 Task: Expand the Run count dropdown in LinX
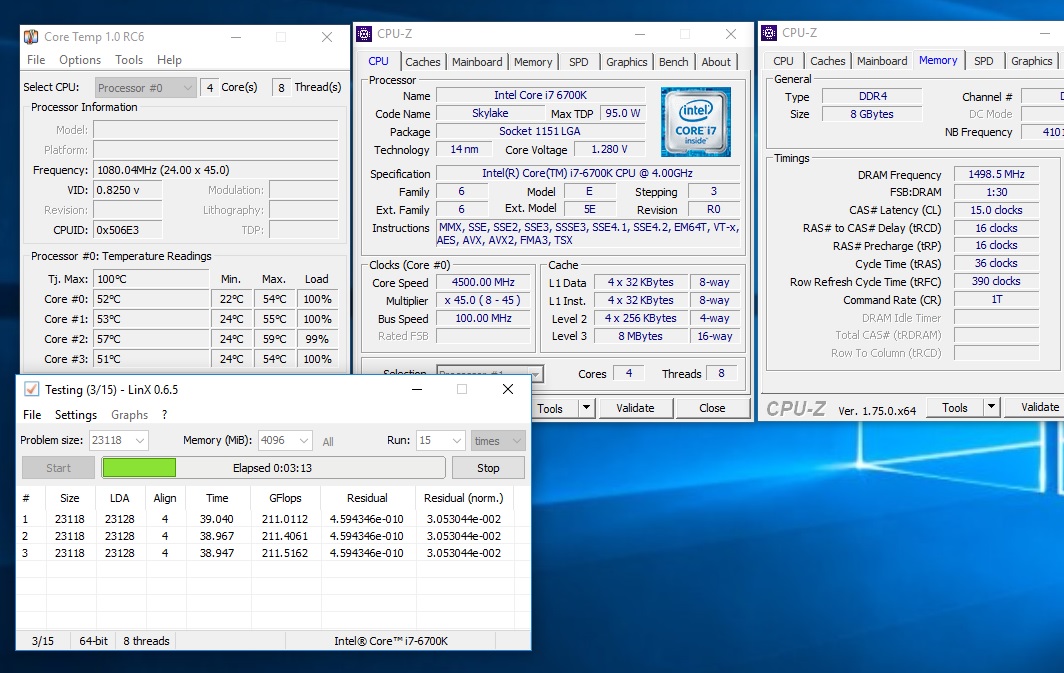[457, 440]
